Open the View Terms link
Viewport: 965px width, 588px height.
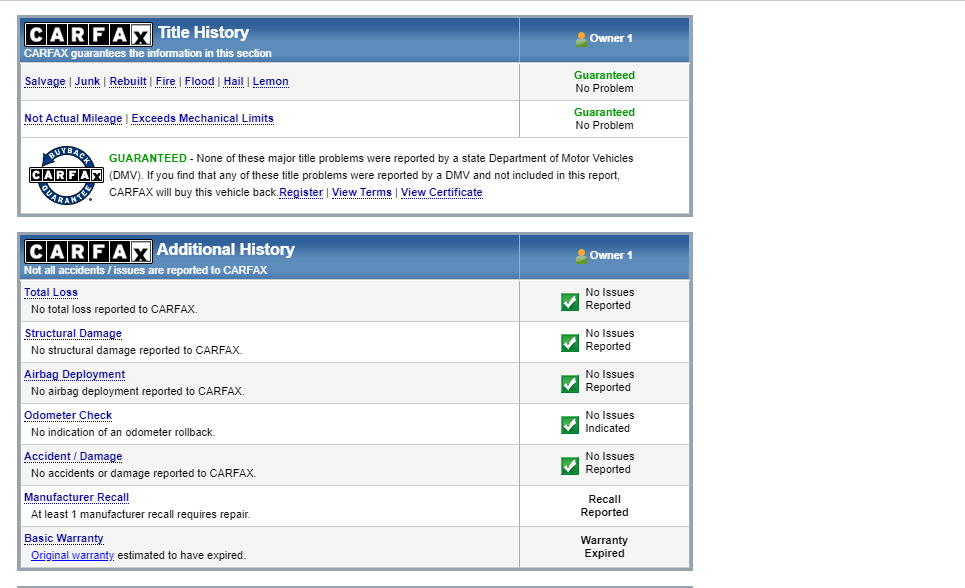pyautogui.click(x=362, y=193)
